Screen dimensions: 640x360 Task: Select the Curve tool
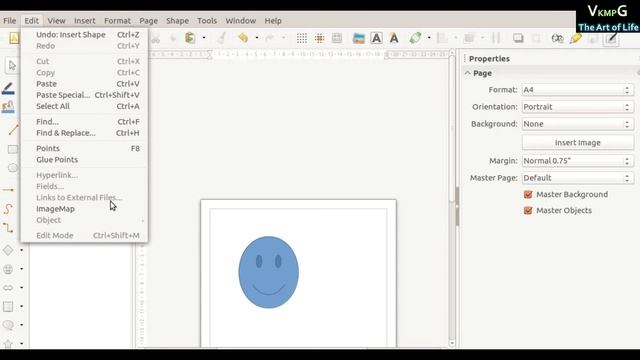tap(8, 209)
